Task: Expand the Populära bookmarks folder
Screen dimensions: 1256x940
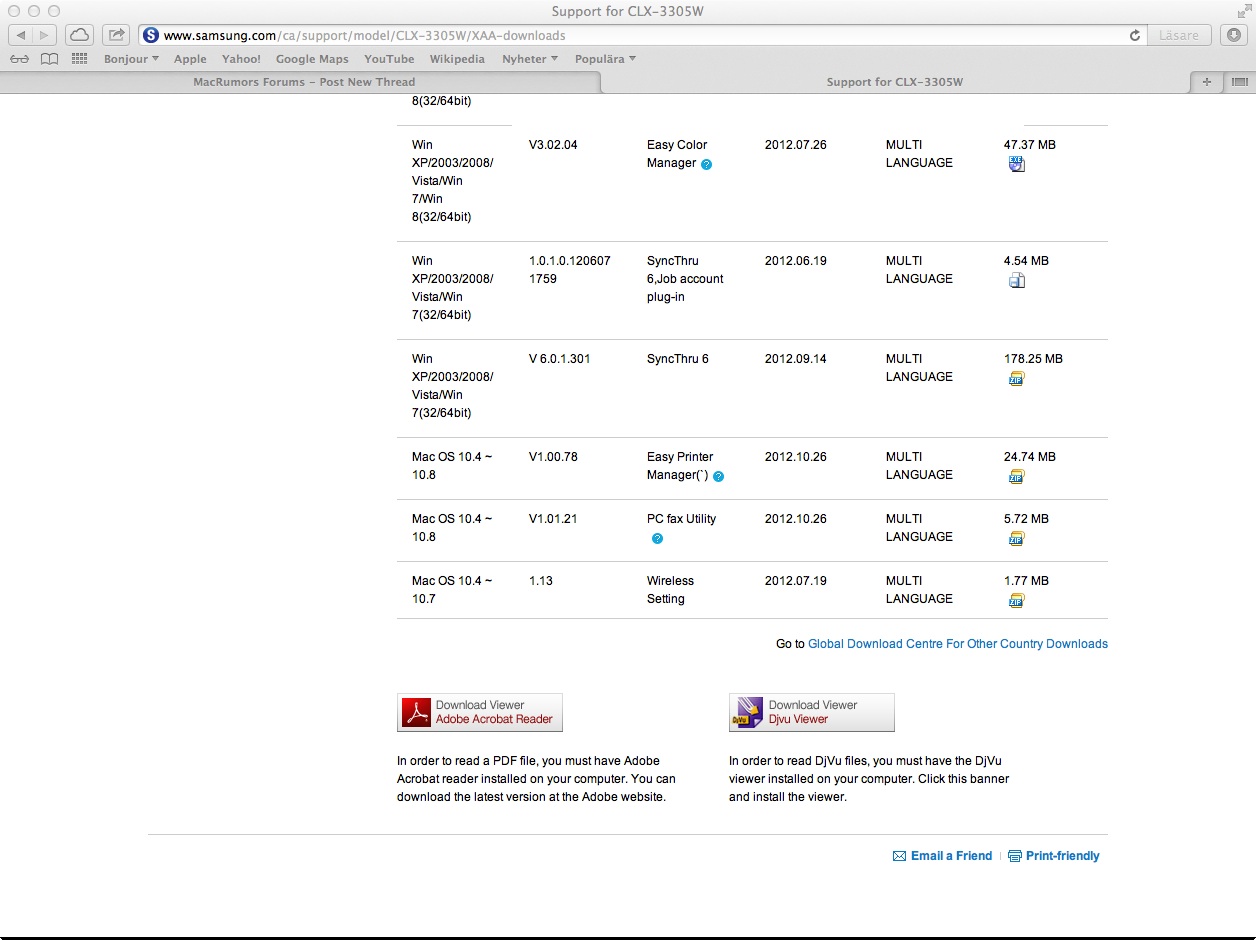Action: pyautogui.click(x=605, y=59)
